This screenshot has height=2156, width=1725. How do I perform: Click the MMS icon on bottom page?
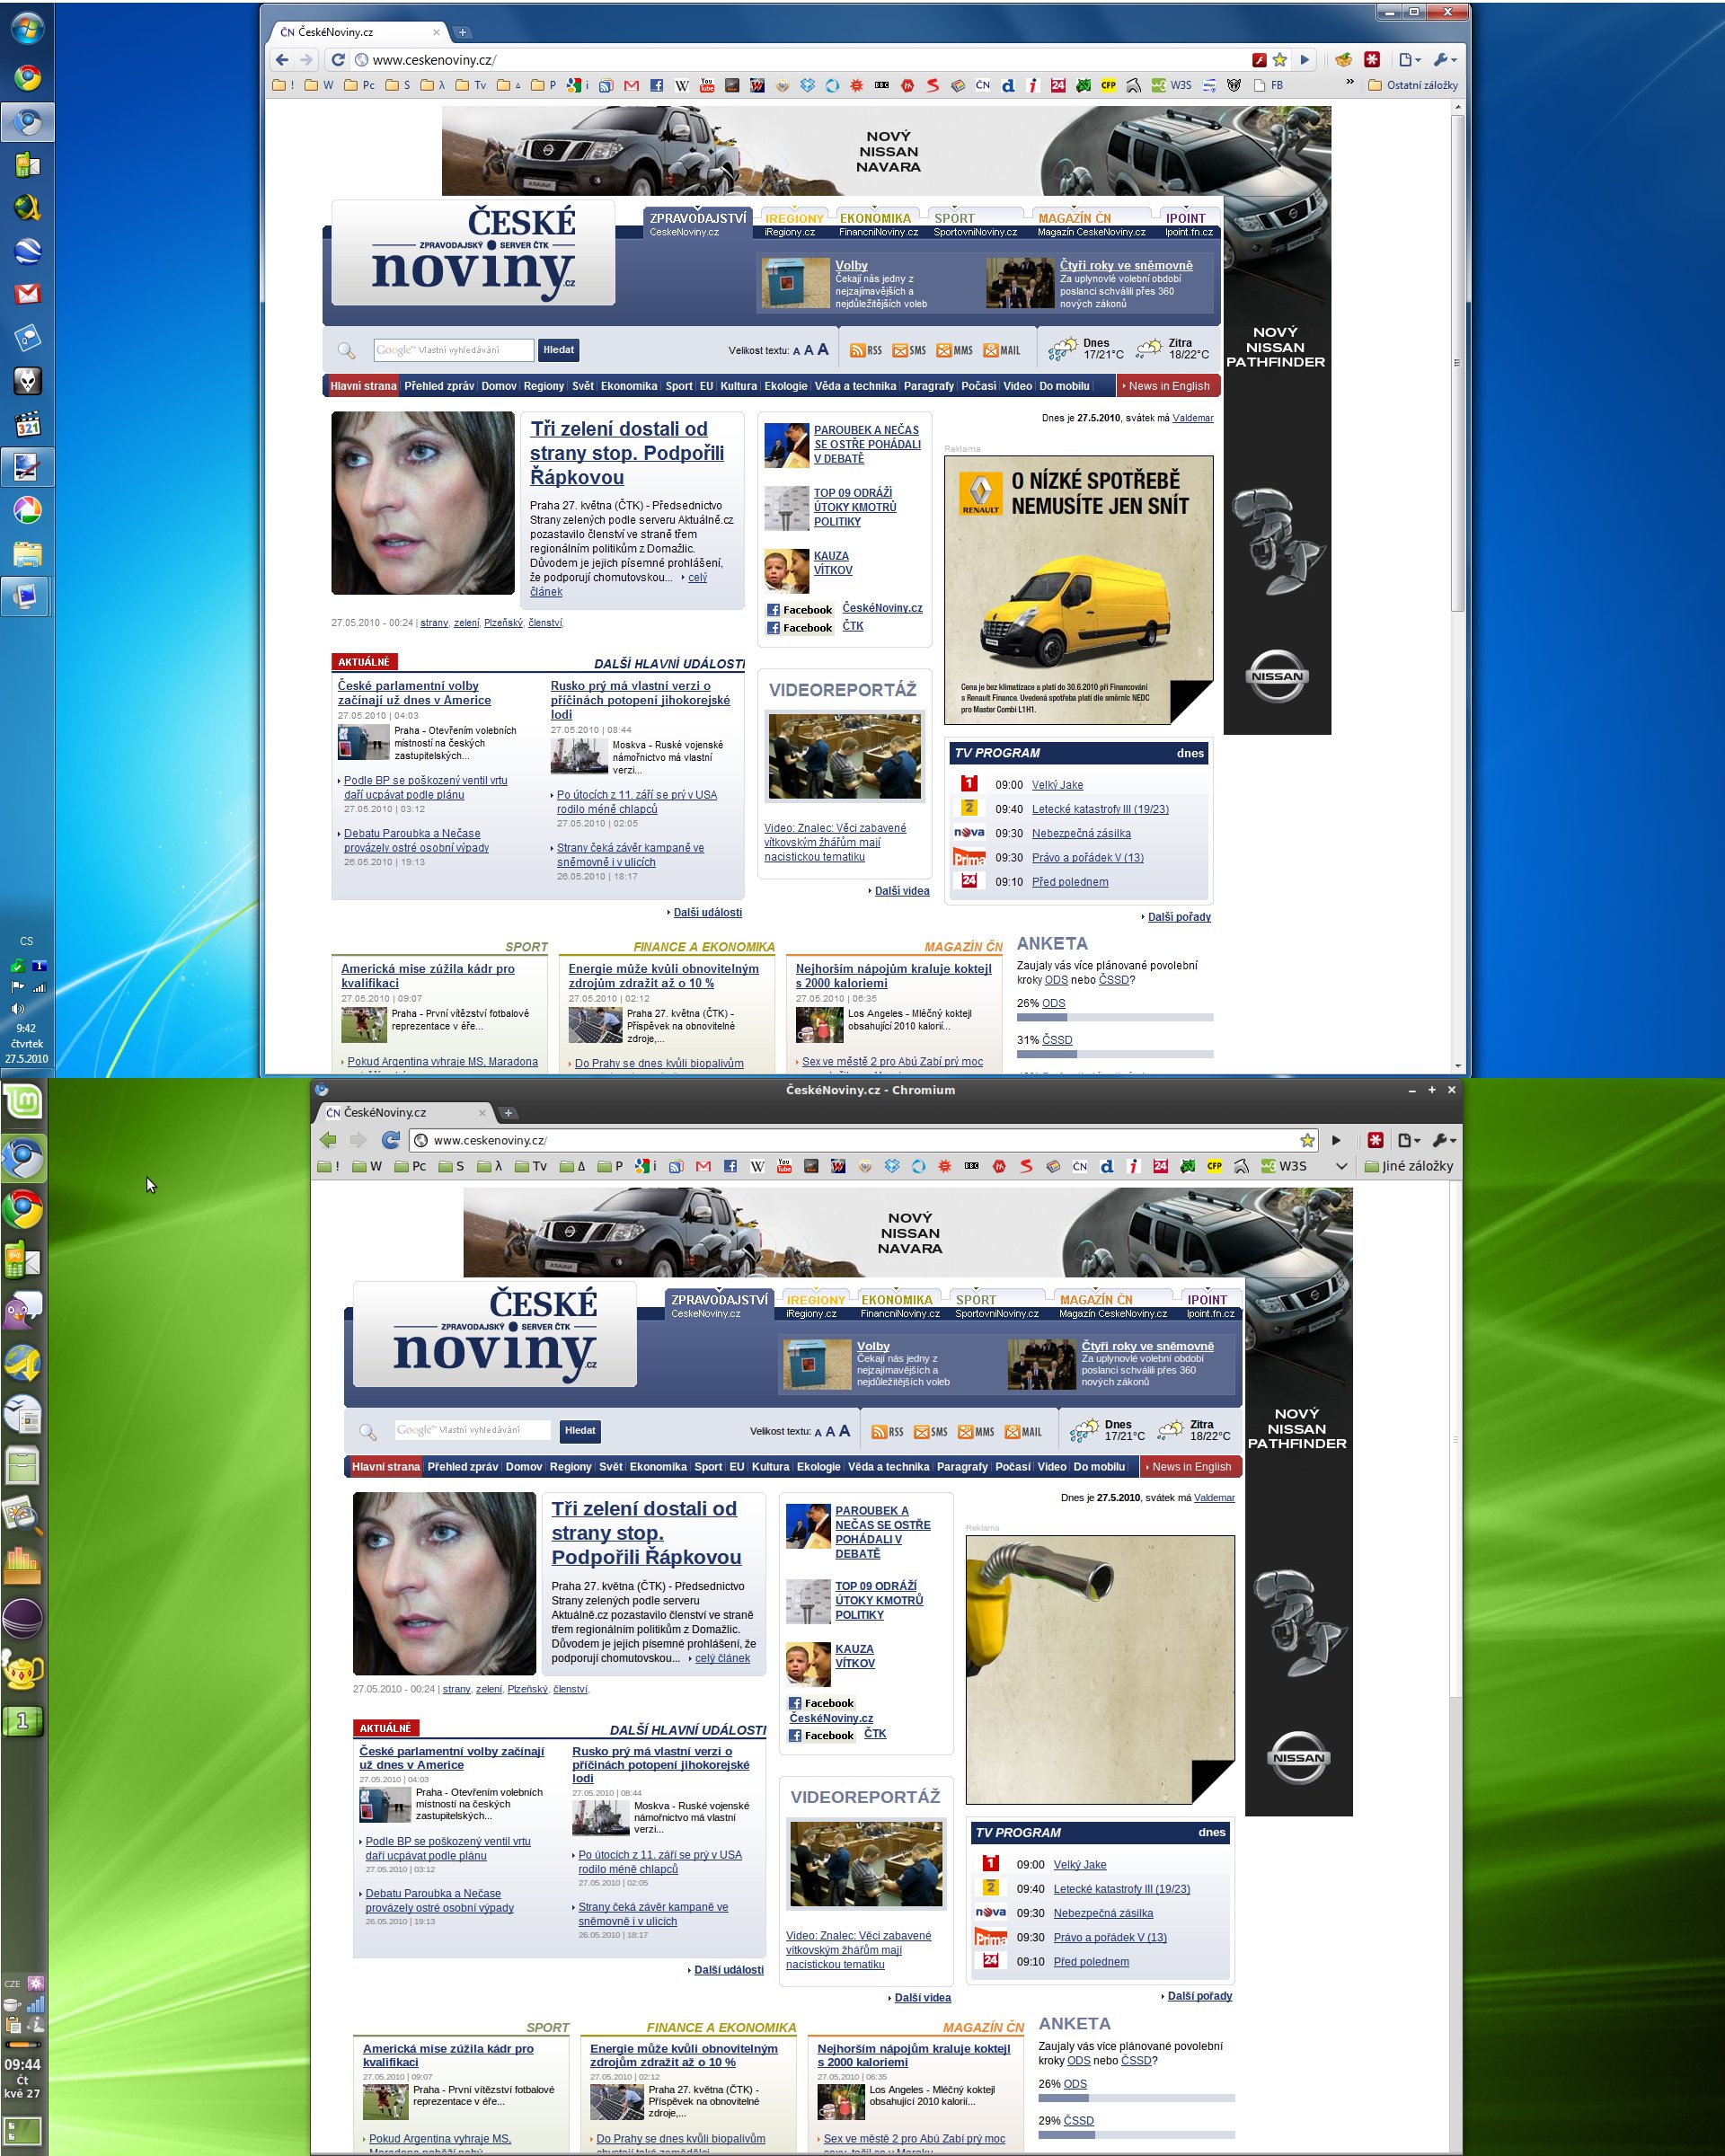(x=976, y=1432)
